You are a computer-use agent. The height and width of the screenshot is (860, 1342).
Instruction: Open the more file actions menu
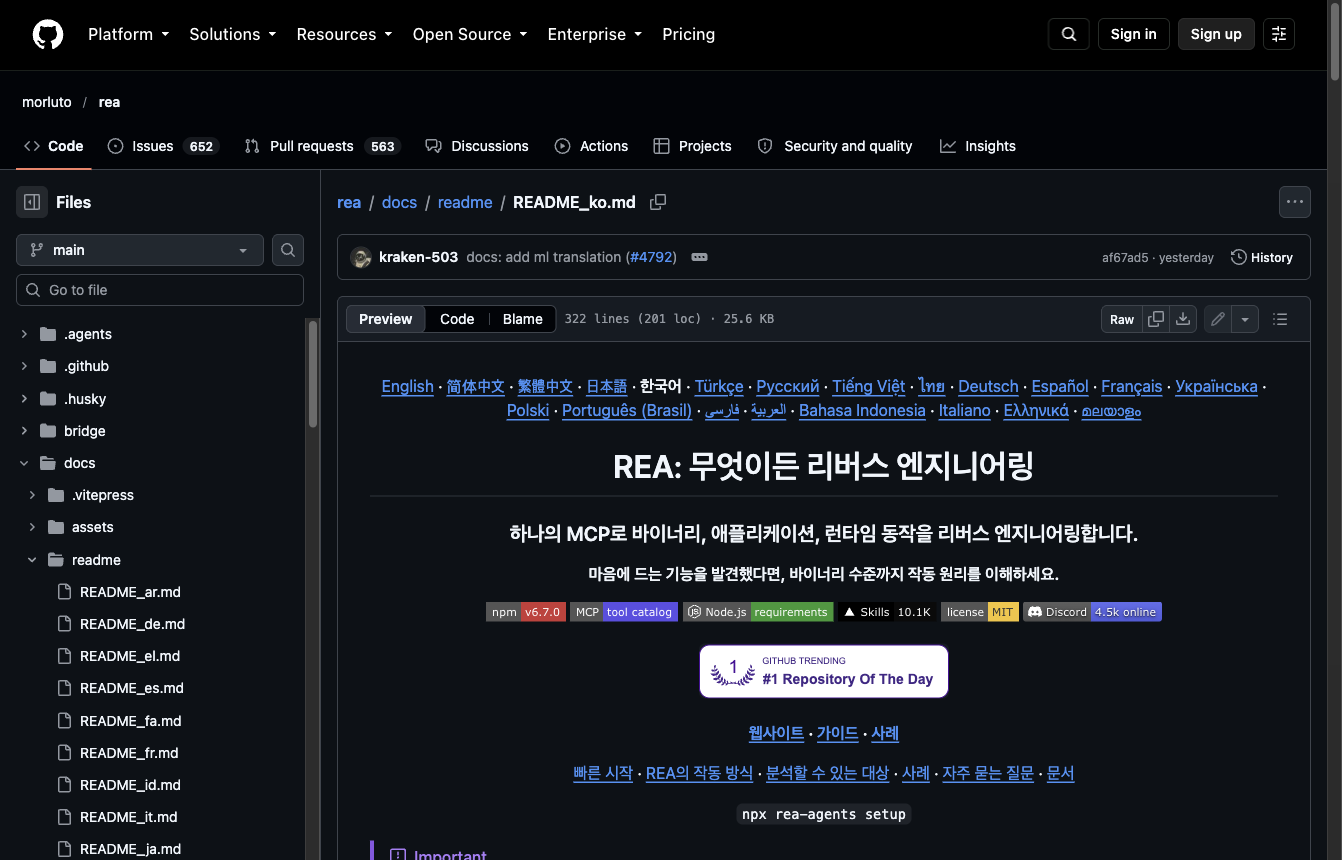click(1295, 202)
